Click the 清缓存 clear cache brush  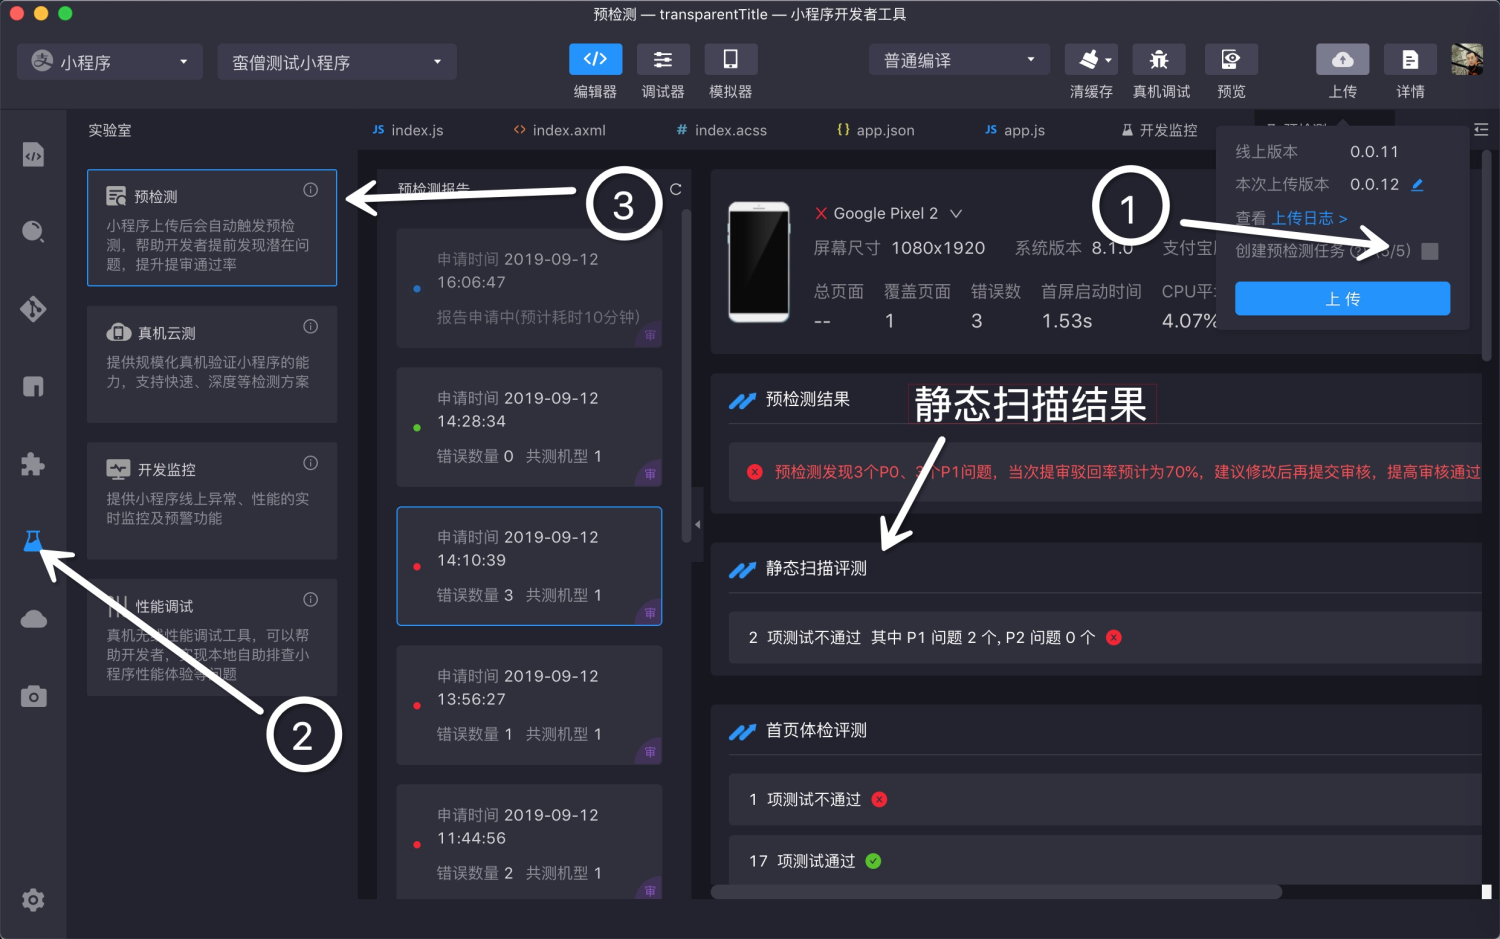click(x=1087, y=59)
